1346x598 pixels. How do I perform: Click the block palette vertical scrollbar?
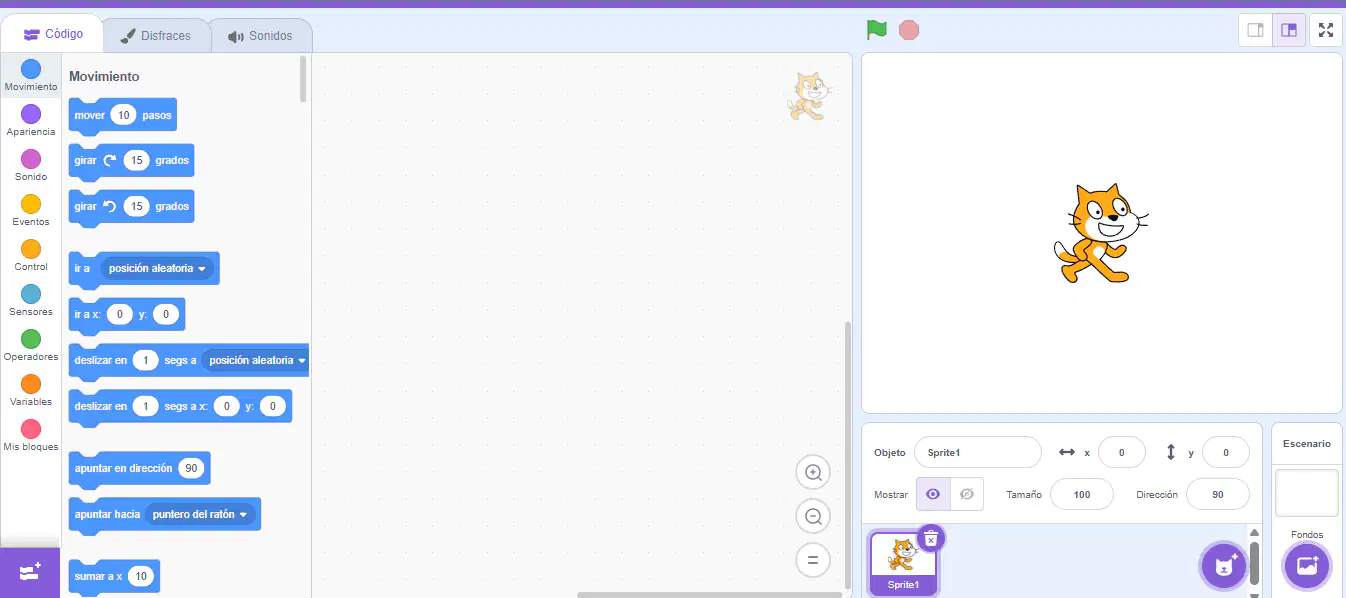coord(303,78)
